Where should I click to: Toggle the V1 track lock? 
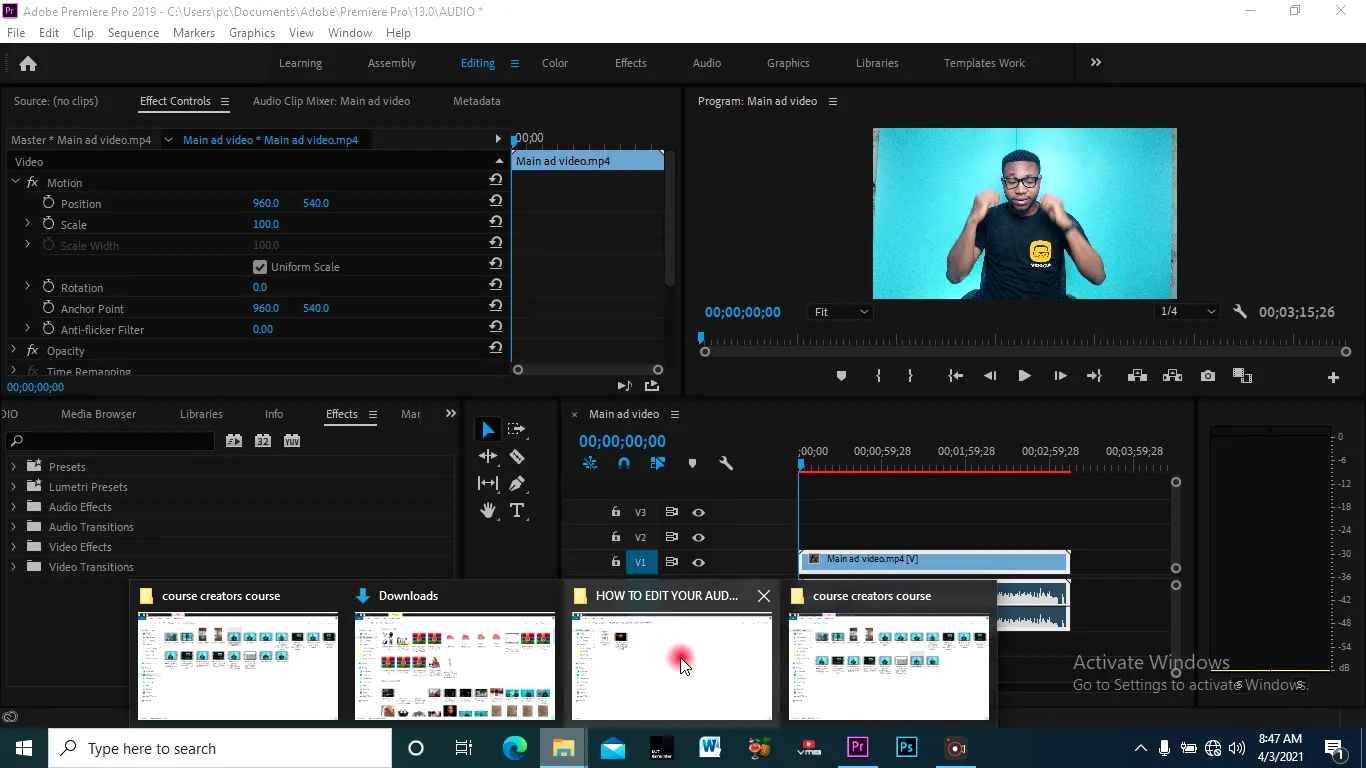[x=616, y=562]
